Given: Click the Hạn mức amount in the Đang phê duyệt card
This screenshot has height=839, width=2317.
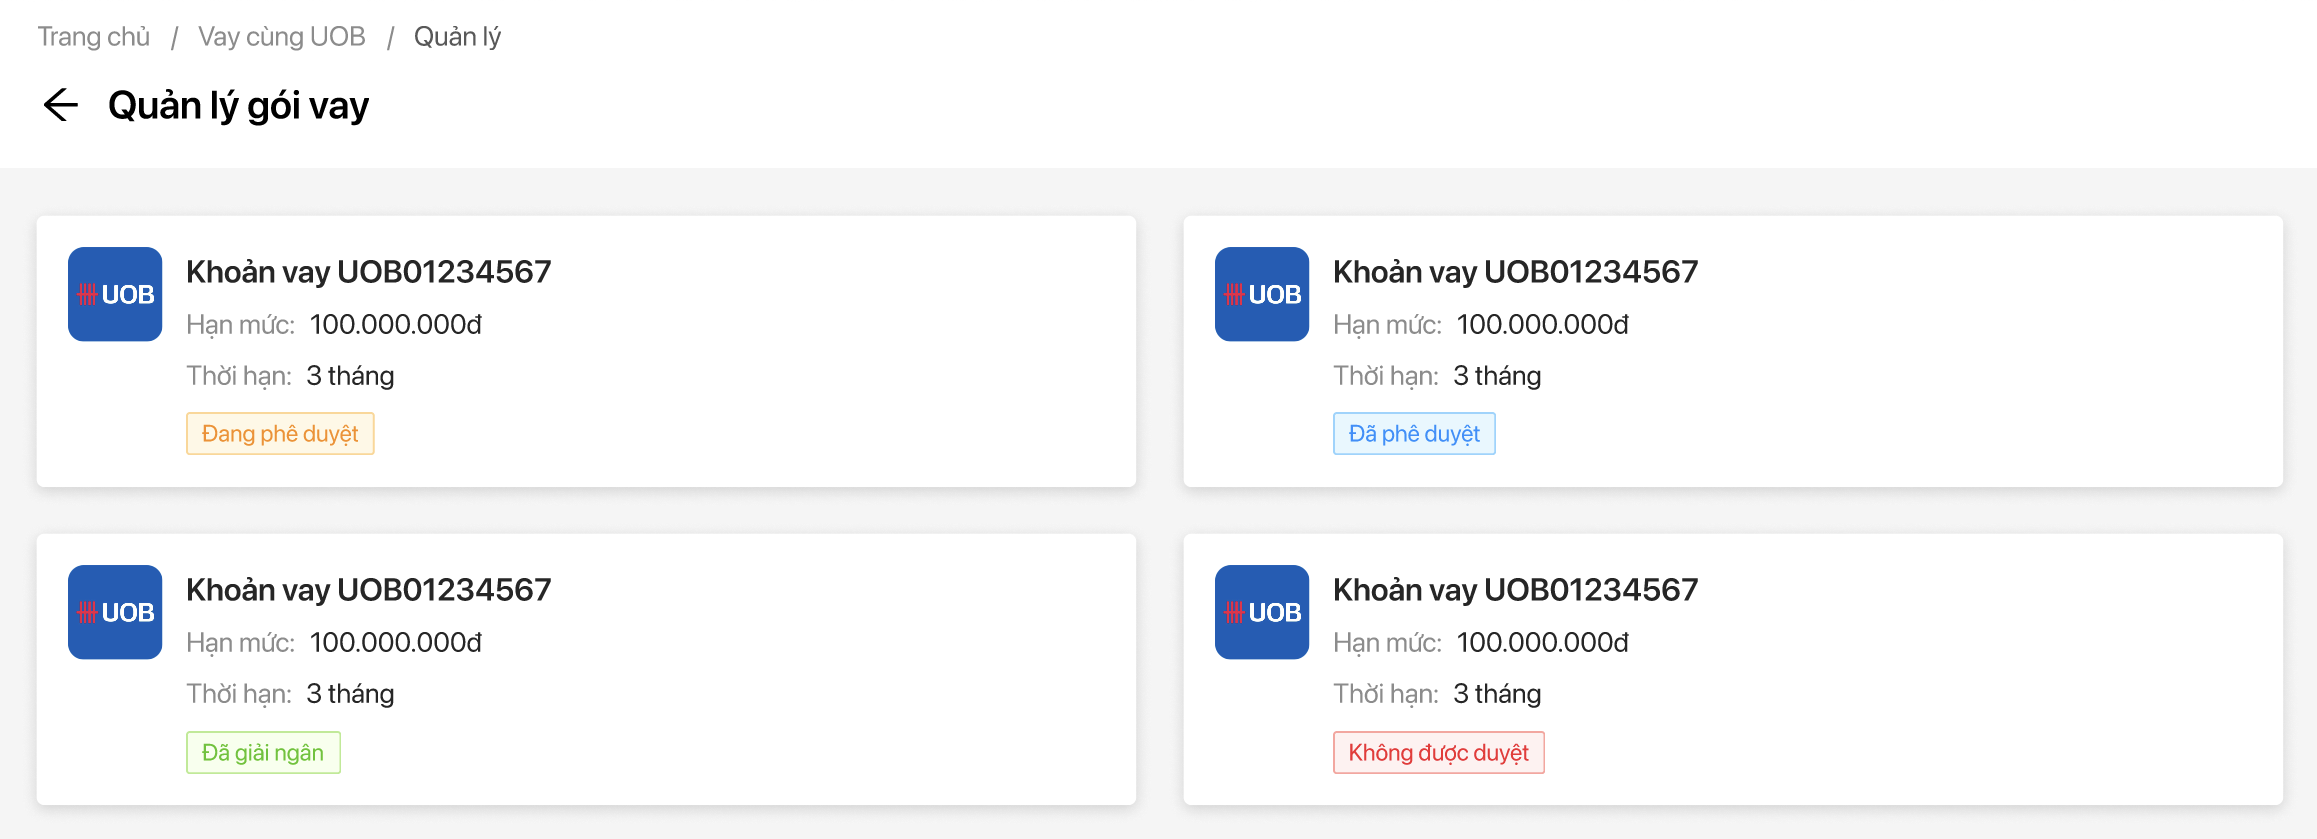Looking at the screenshot, I should click(396, 325).
